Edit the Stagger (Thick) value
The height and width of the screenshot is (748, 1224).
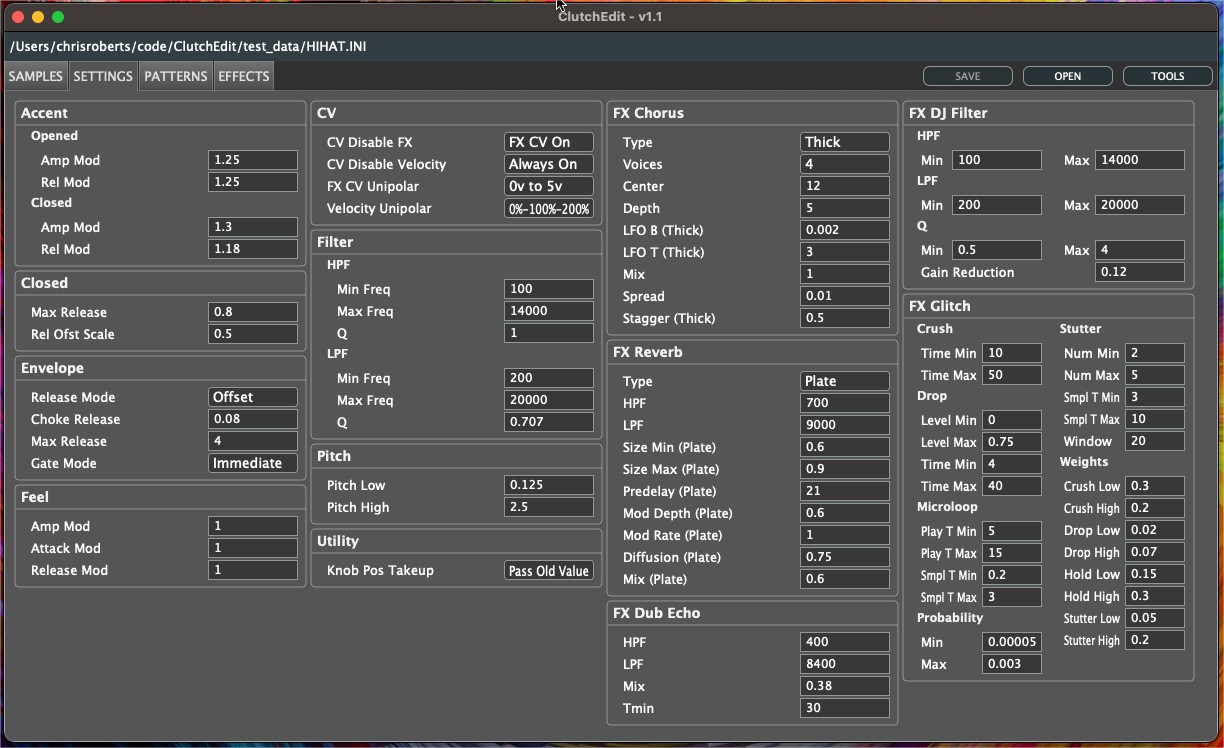(845, 318)
